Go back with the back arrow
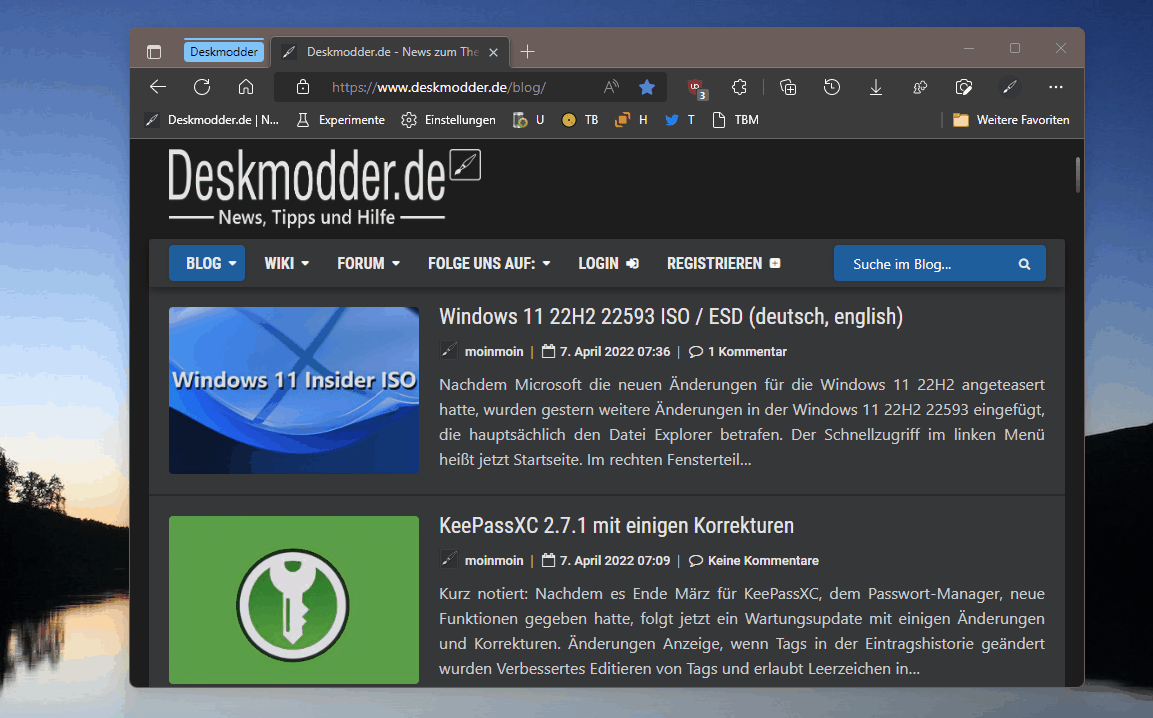The image size is (1153, 718). [157, 87]
